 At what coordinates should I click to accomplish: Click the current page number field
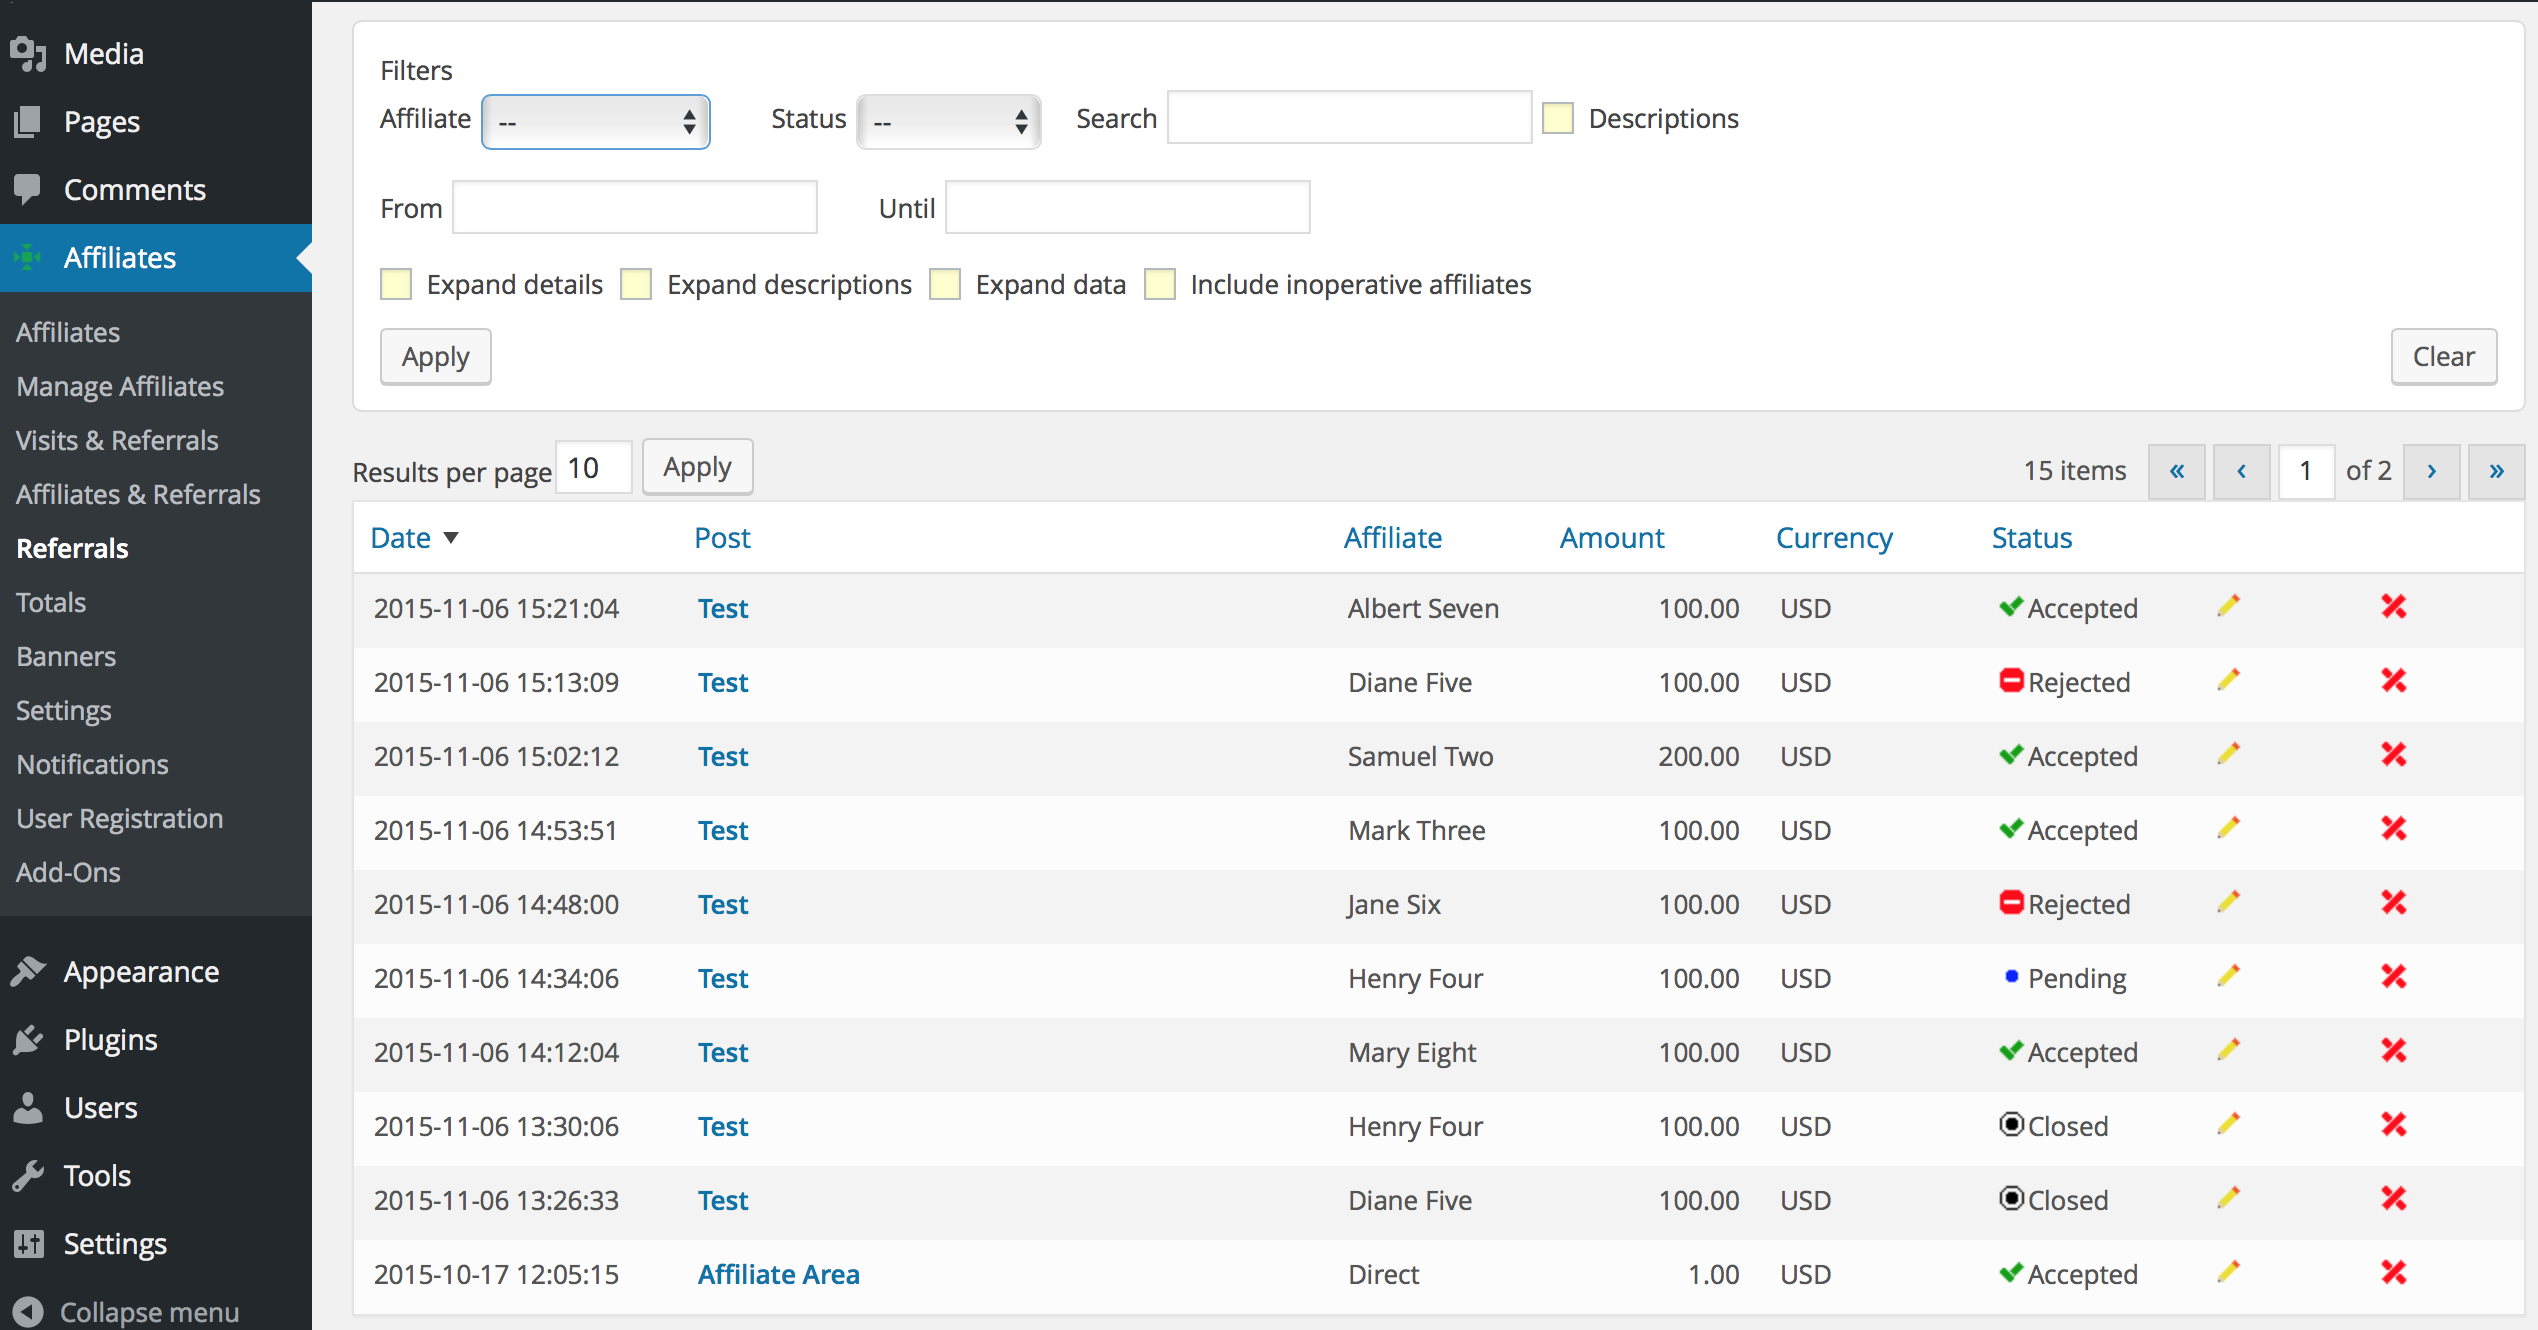coord(2306,471)
